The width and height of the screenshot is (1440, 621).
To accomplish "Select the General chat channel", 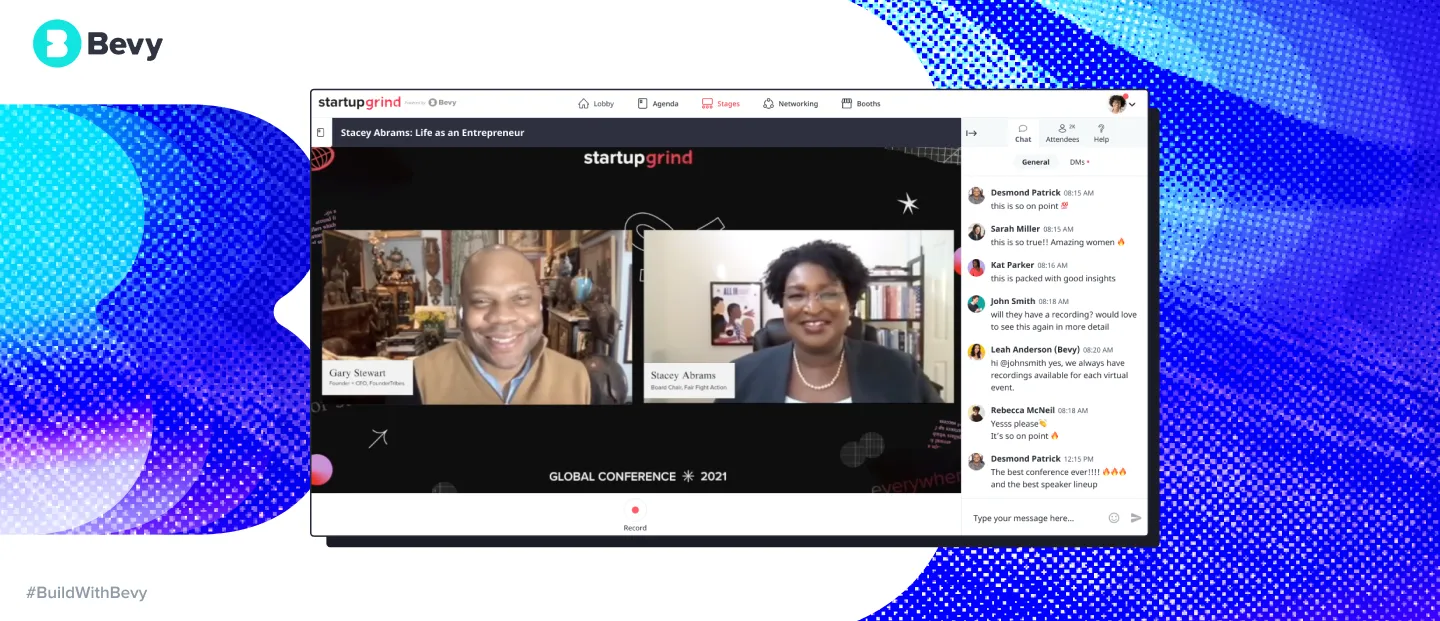I will (1035, 162).
